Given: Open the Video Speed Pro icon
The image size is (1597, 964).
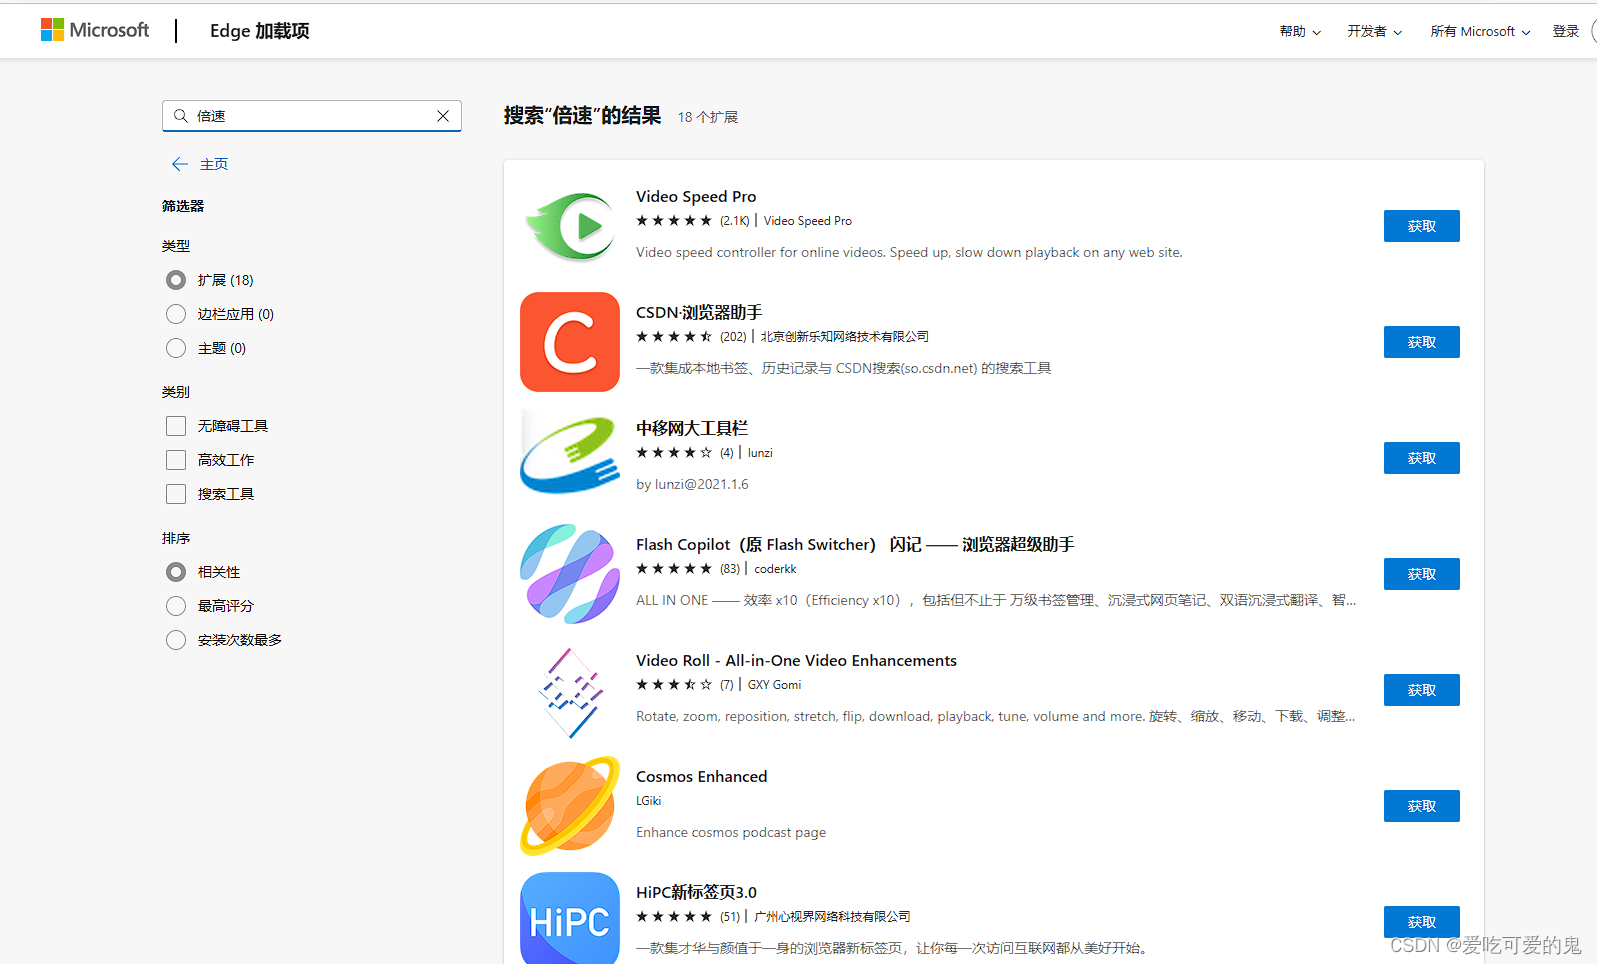Looking at the screenshot, I should (x=570, y=226).
